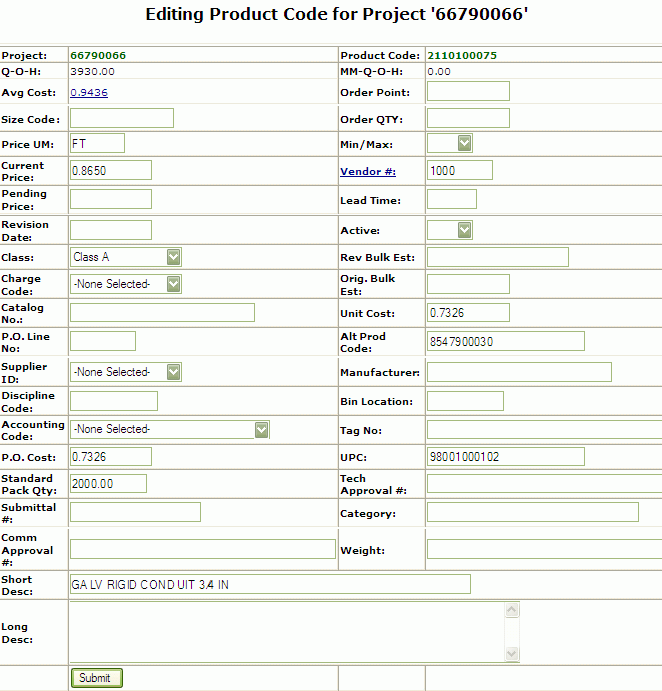
Task: Click the Size Code input field
Action: pyautogui.click(x=121, y=118)
